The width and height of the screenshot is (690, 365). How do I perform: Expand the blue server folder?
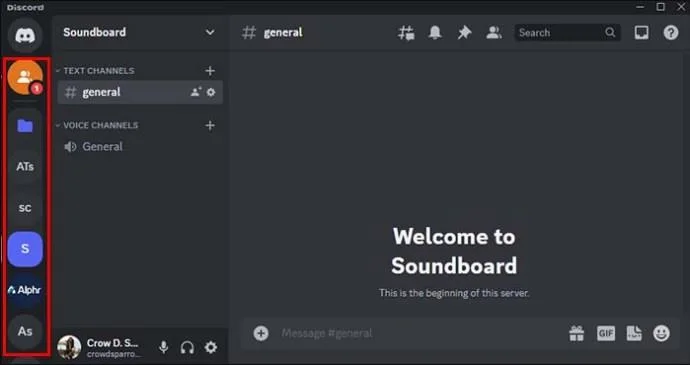pyautogui.click(x=25, y=126)
